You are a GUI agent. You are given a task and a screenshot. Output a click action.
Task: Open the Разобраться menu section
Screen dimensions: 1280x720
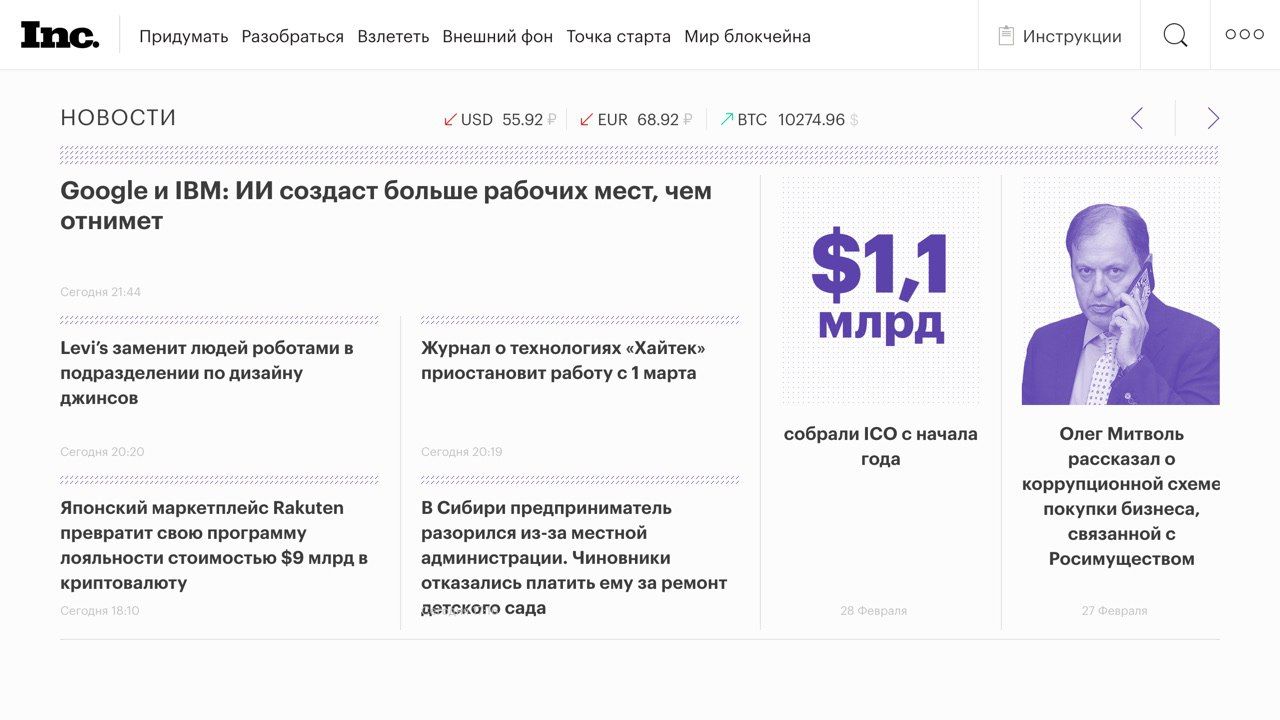pos(292,37)
